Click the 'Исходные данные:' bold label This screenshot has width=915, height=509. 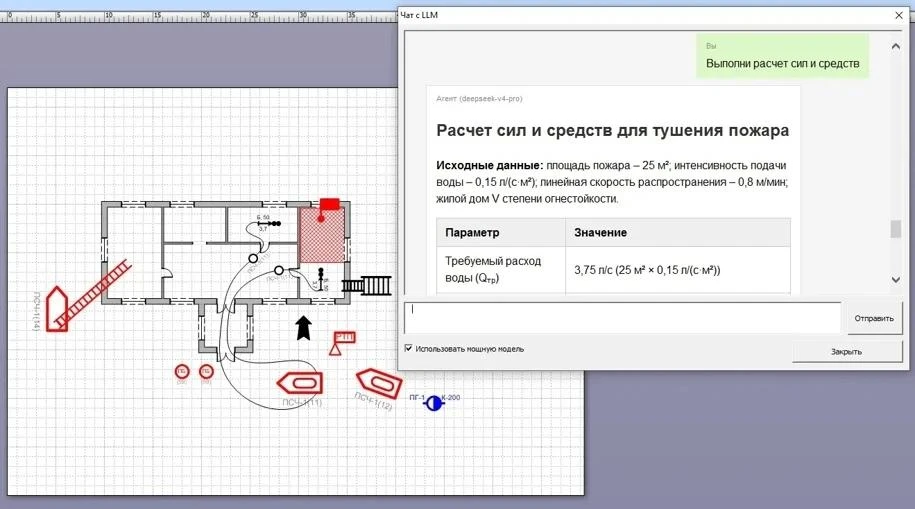tap(490, 165)
